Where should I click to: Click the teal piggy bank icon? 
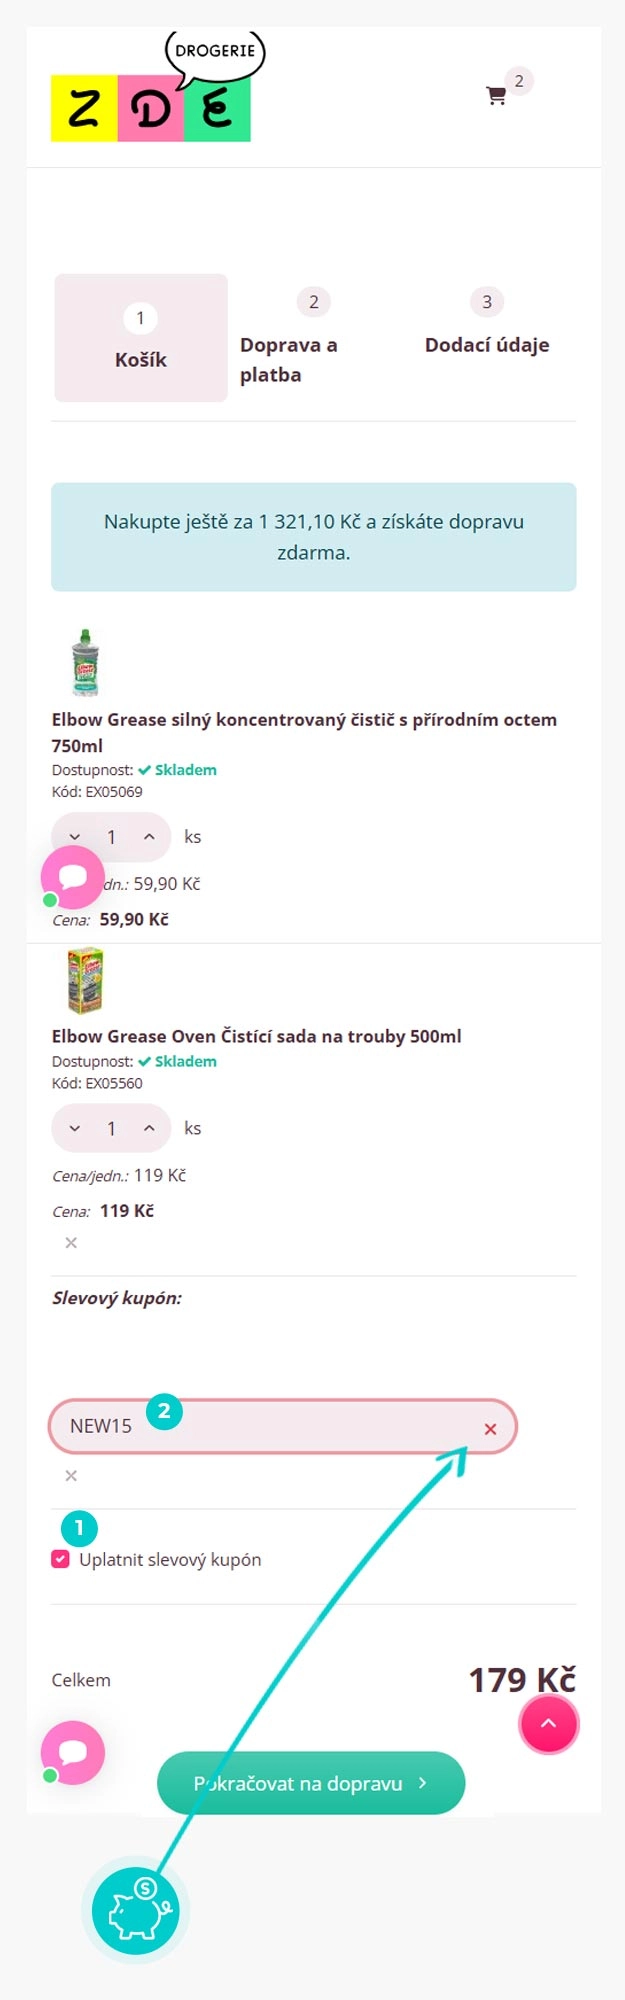click(135, 1911)
